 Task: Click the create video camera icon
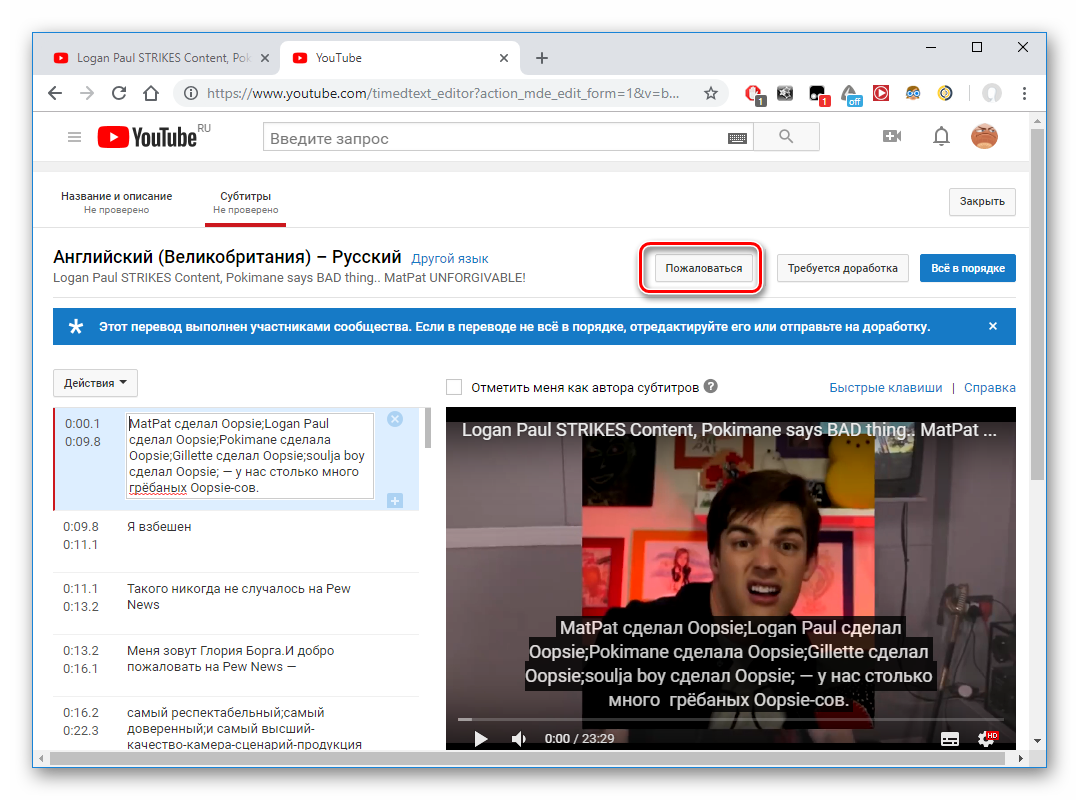[x=892, y=137]
